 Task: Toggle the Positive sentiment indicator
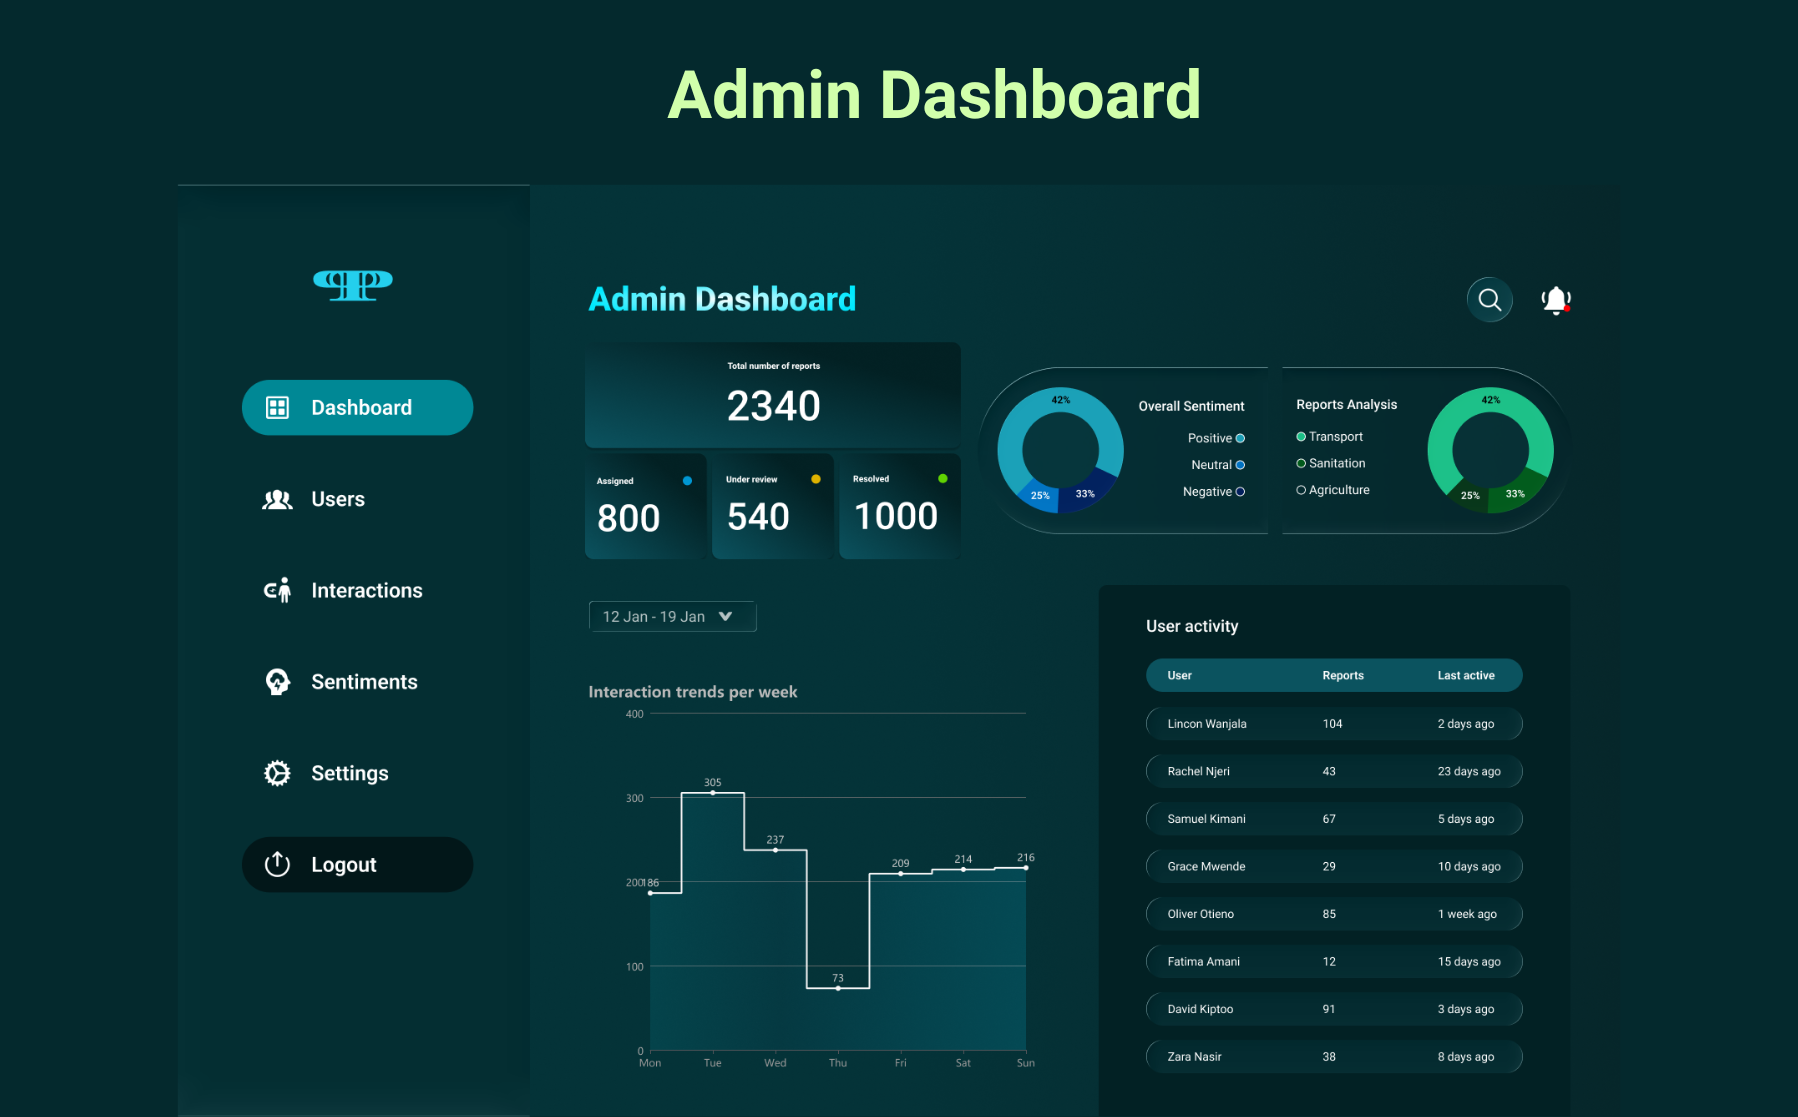(1240, 437)
